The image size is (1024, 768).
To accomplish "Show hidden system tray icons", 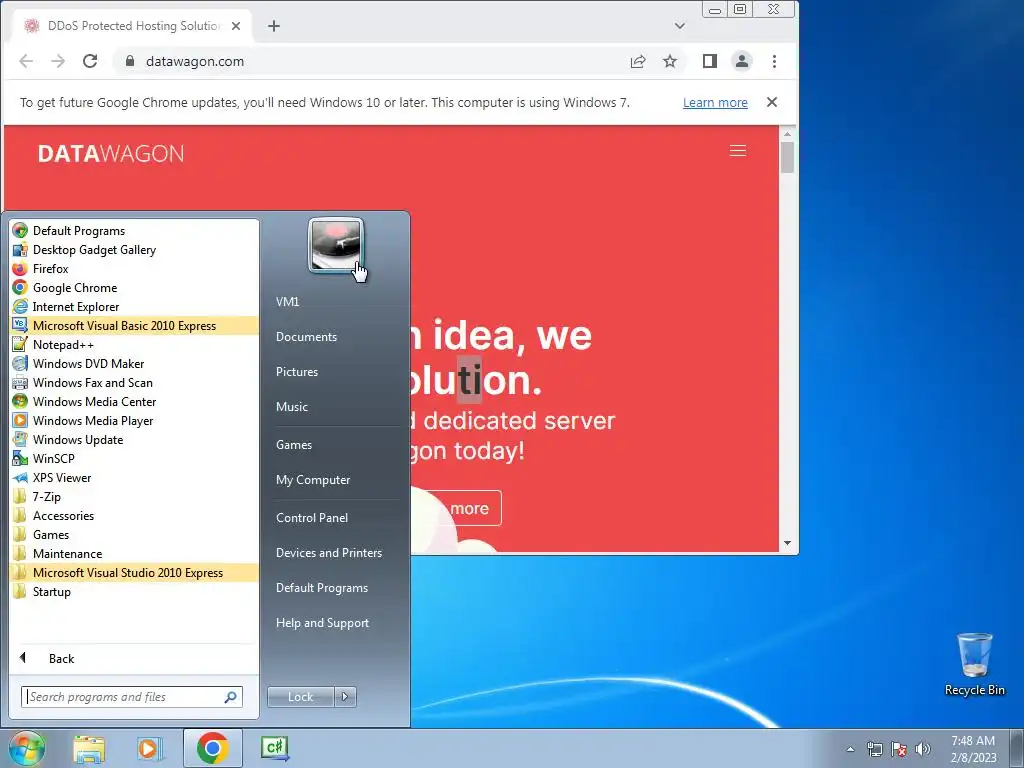I will coord(850,748).
